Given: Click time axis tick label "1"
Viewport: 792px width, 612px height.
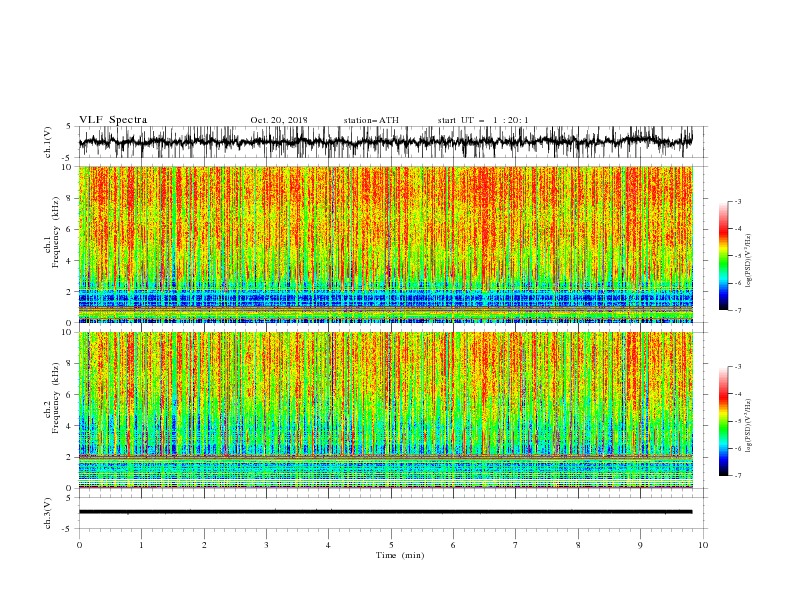Looking at the screenshot, I should click(141, 545).
